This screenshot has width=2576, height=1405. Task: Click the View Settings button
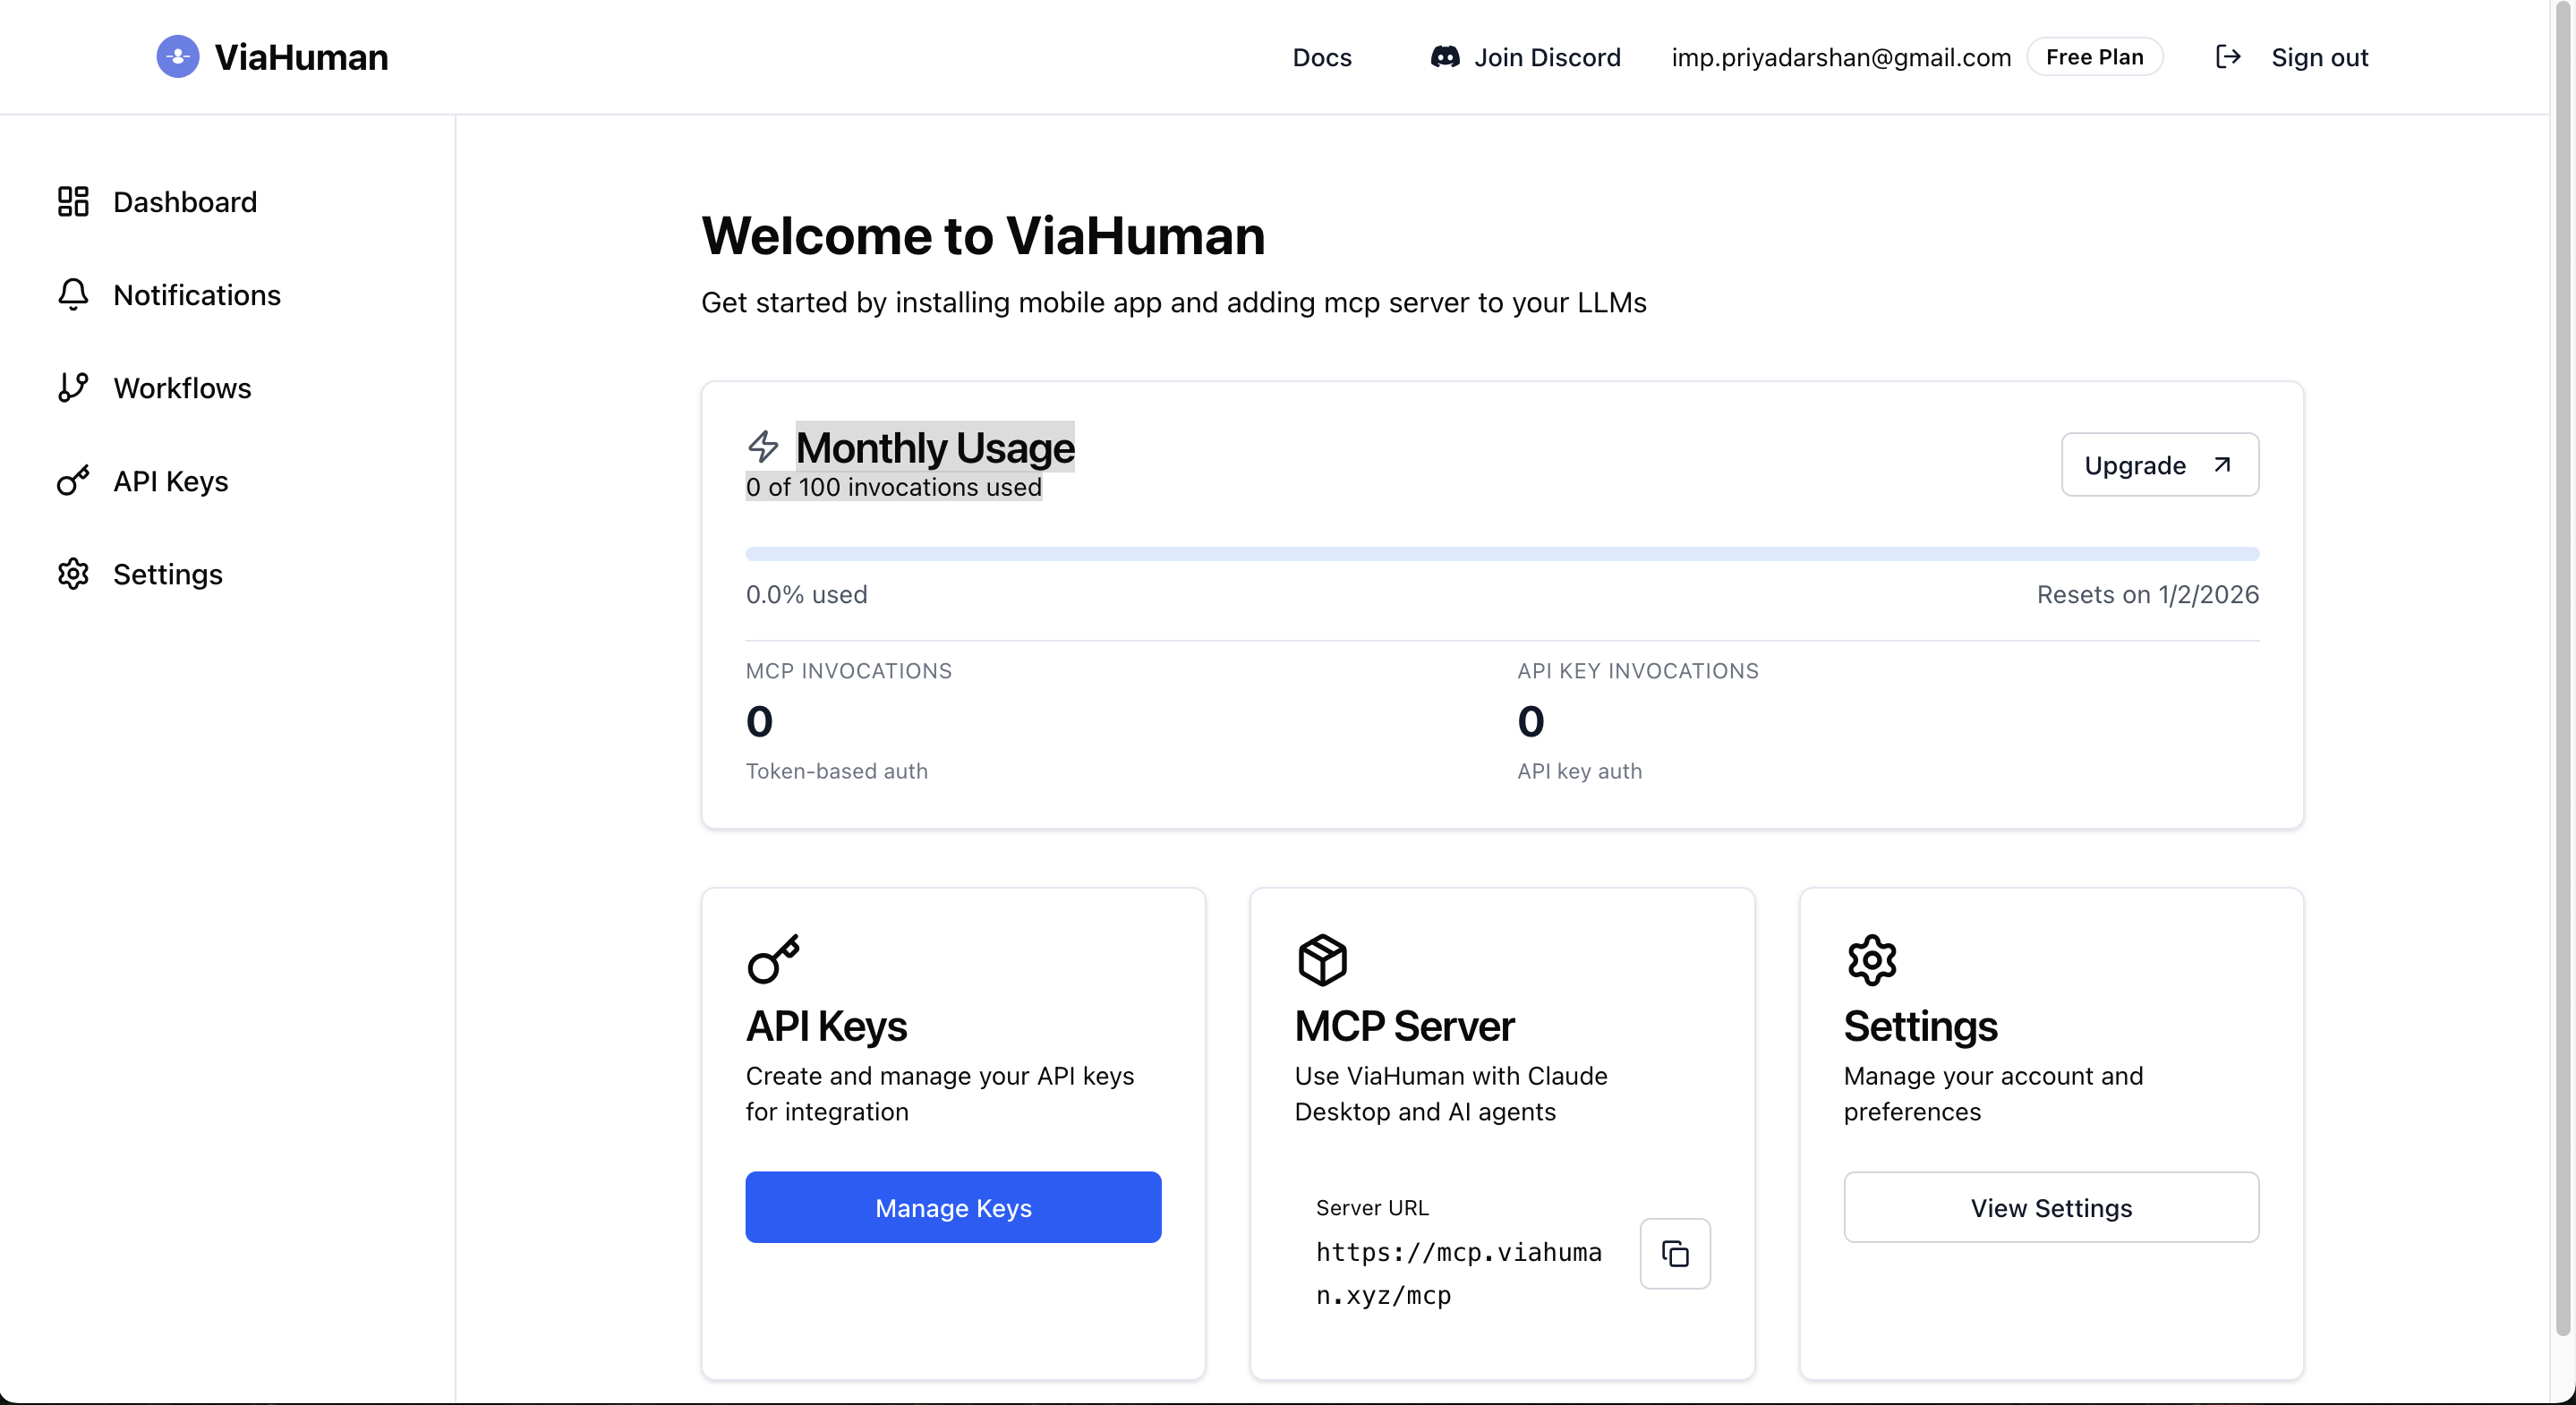point(2051,1207)
